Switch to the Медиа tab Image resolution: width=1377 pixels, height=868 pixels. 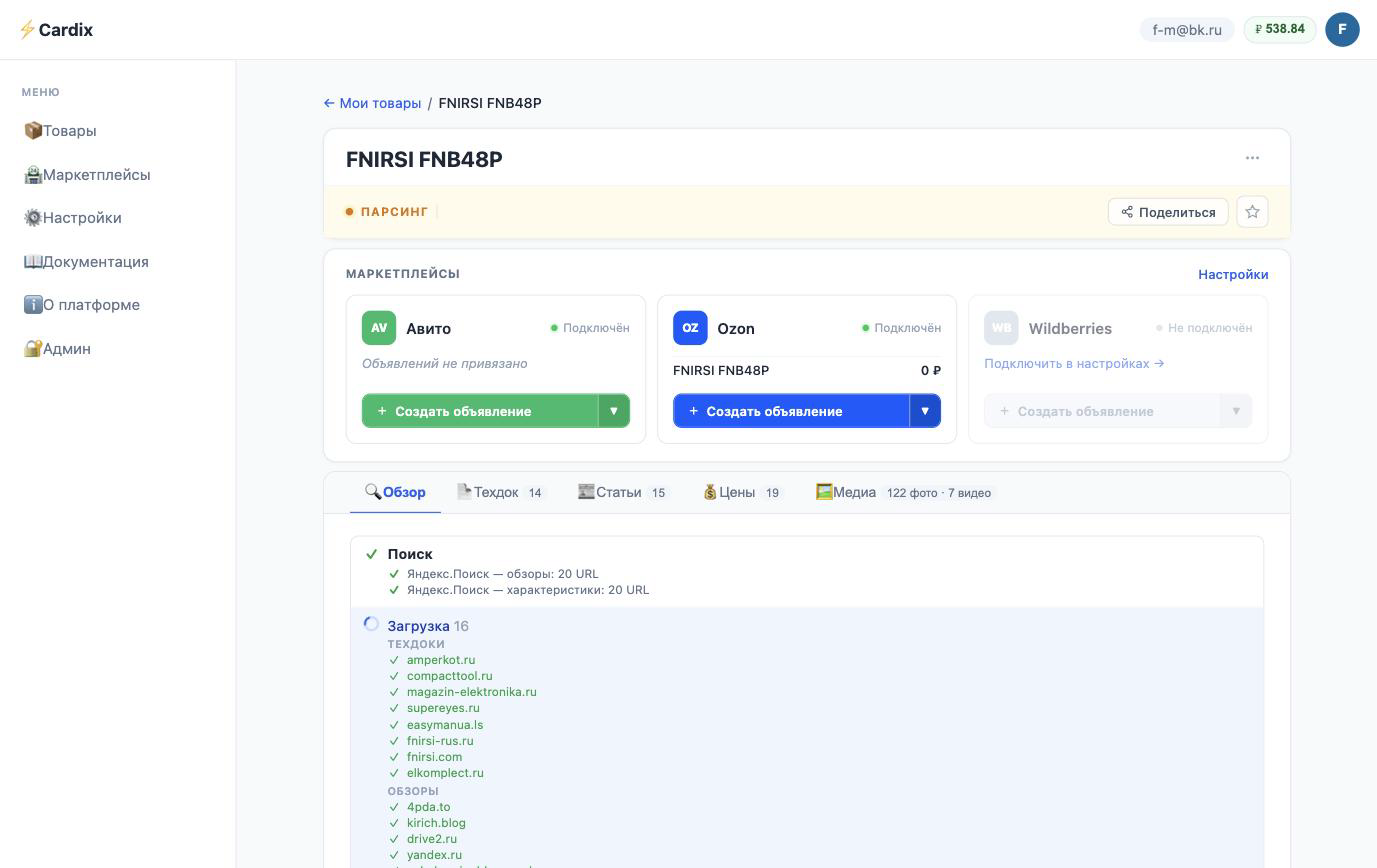click(x=904, y=492)
